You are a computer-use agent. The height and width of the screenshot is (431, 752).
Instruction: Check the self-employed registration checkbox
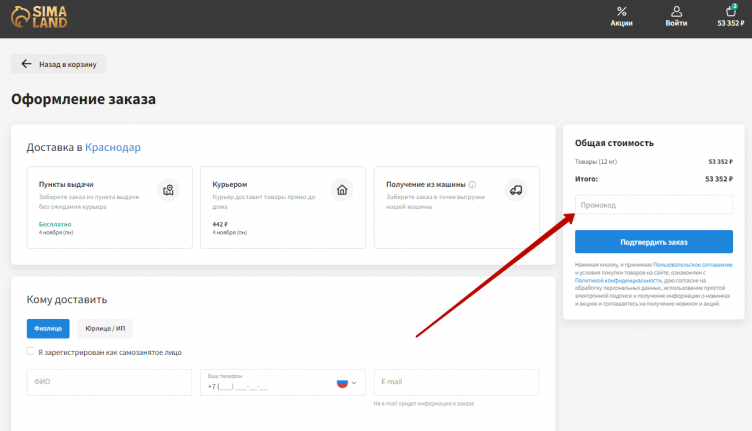[31, 352]
